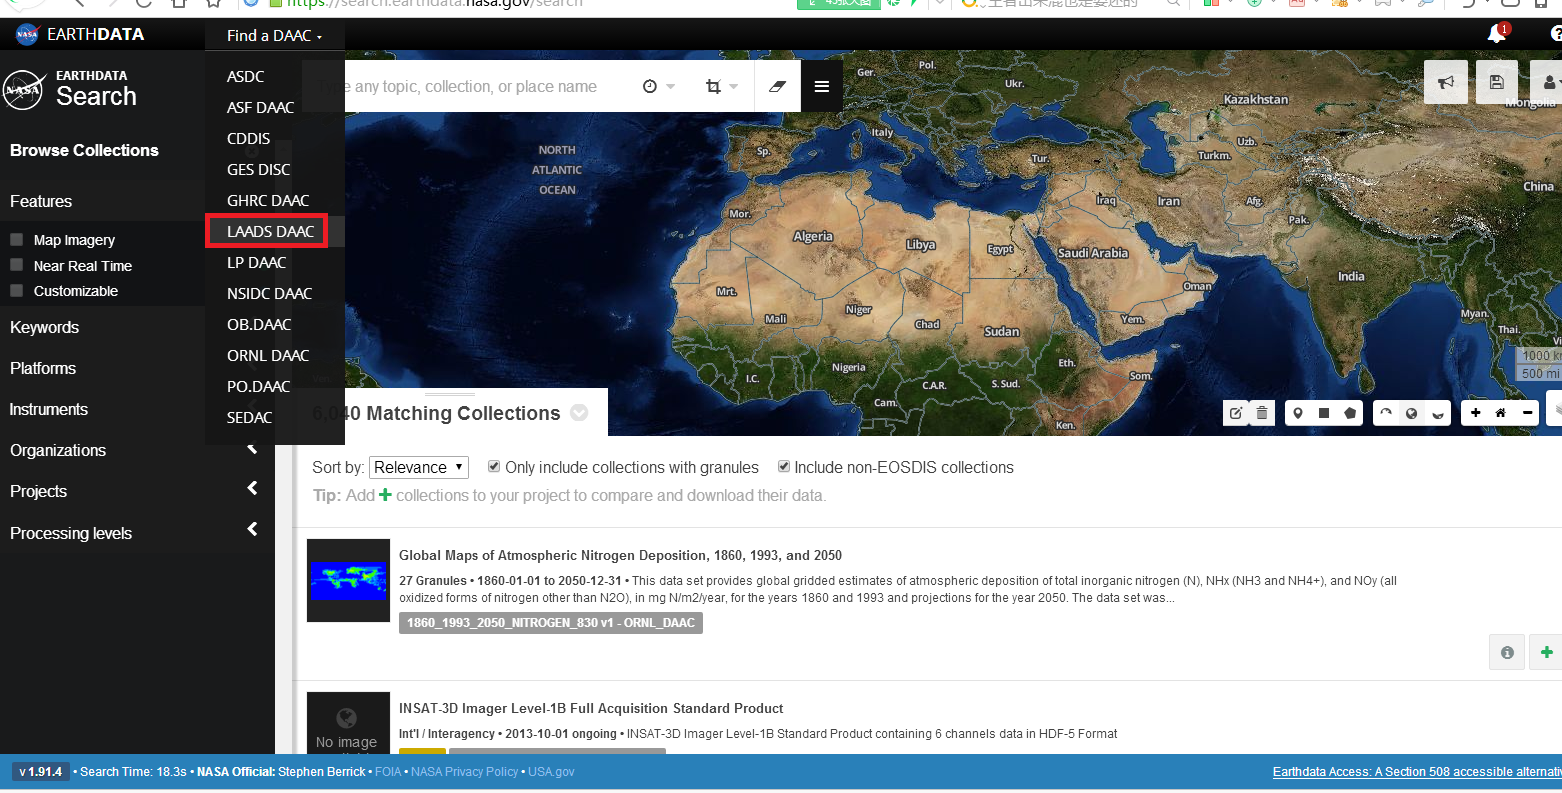Open the Find a DAAC dropdown
Viewport: 1562px width, 793px height.
point(275,35)
